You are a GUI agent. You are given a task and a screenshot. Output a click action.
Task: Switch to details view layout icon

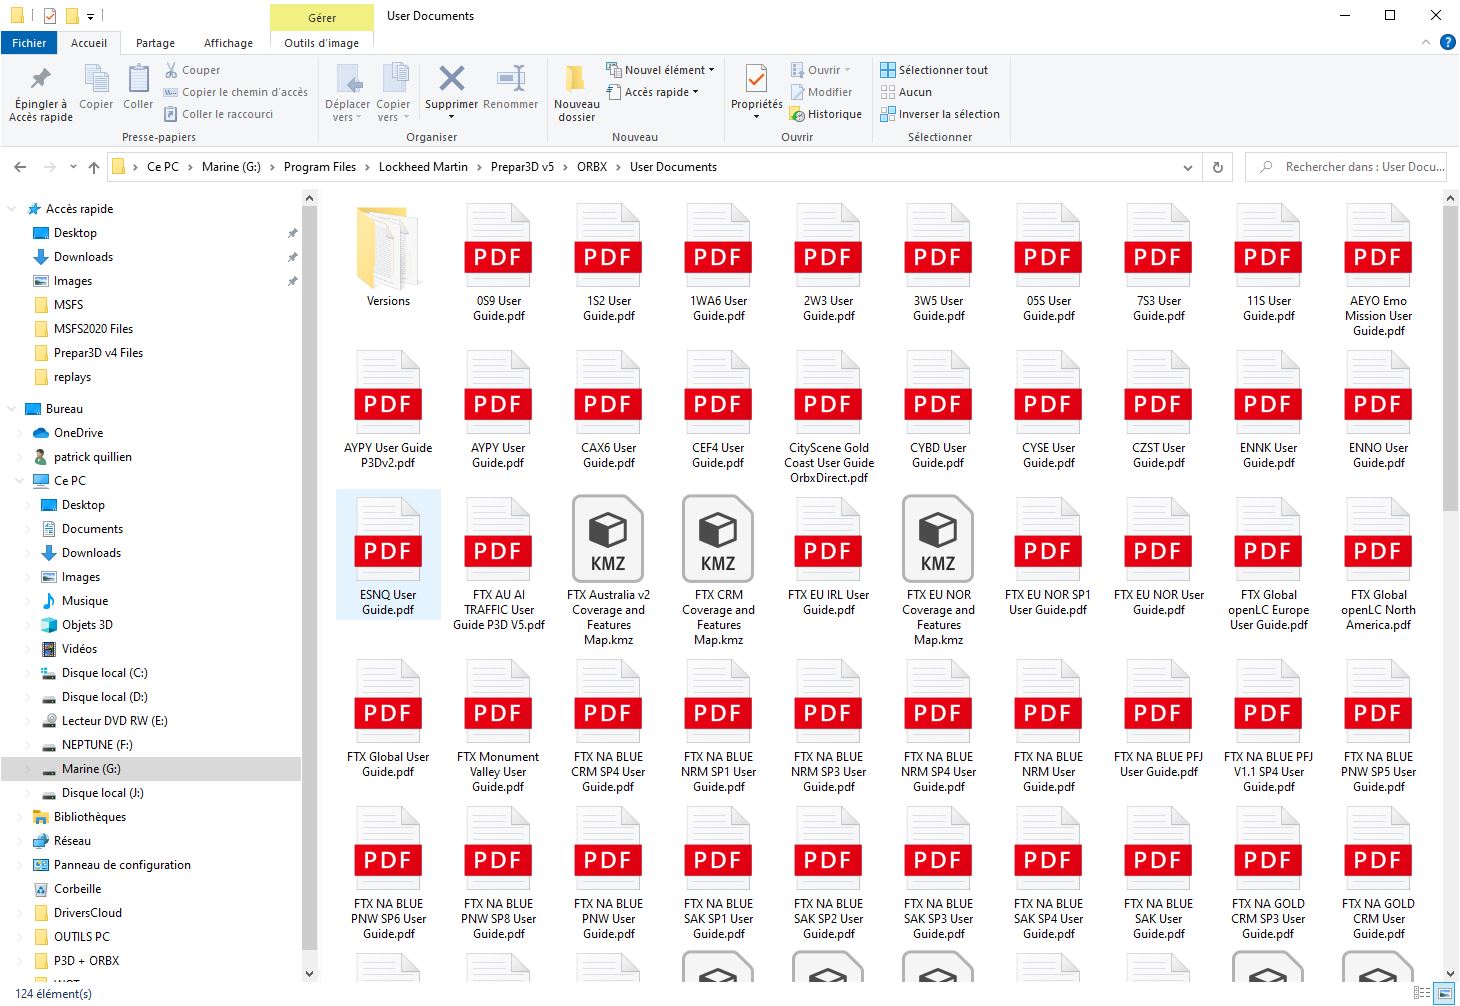(1422, 993)
